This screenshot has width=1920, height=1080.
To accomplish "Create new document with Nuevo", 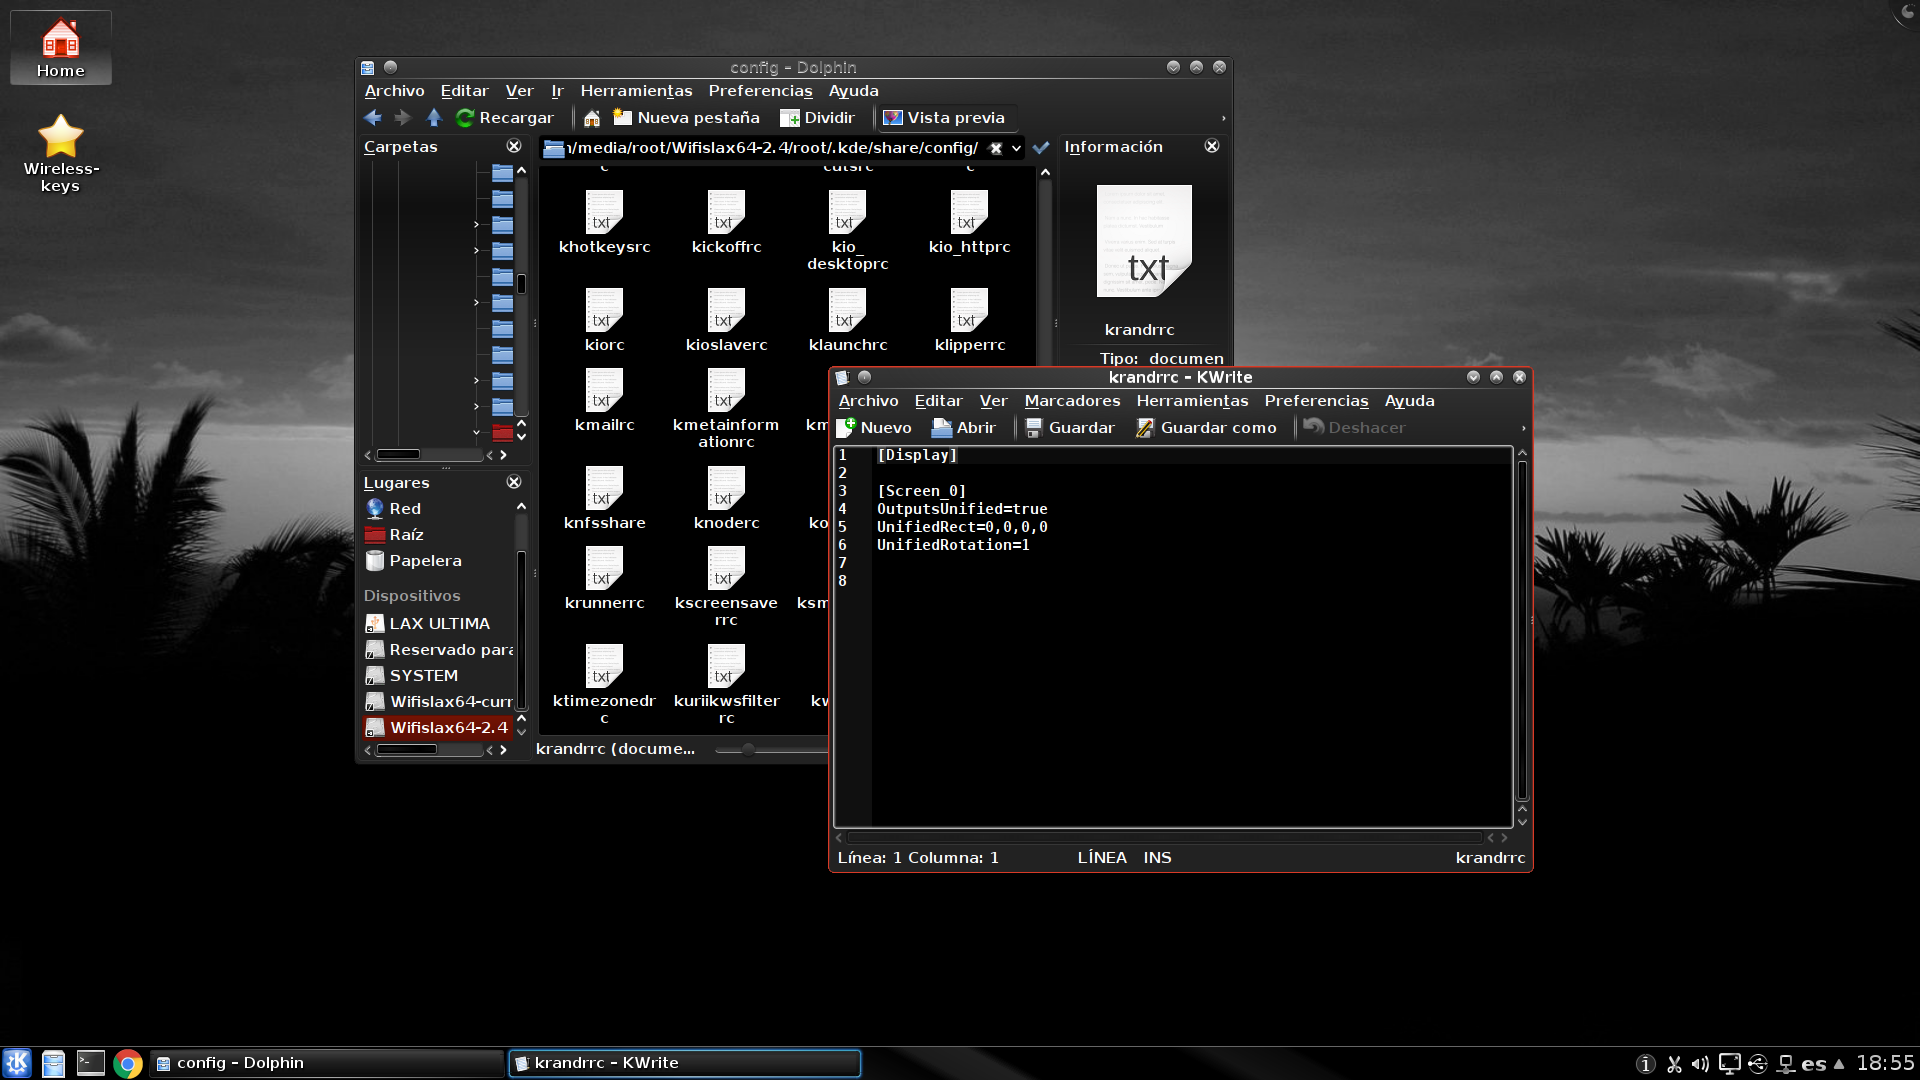I will [874, 428].
